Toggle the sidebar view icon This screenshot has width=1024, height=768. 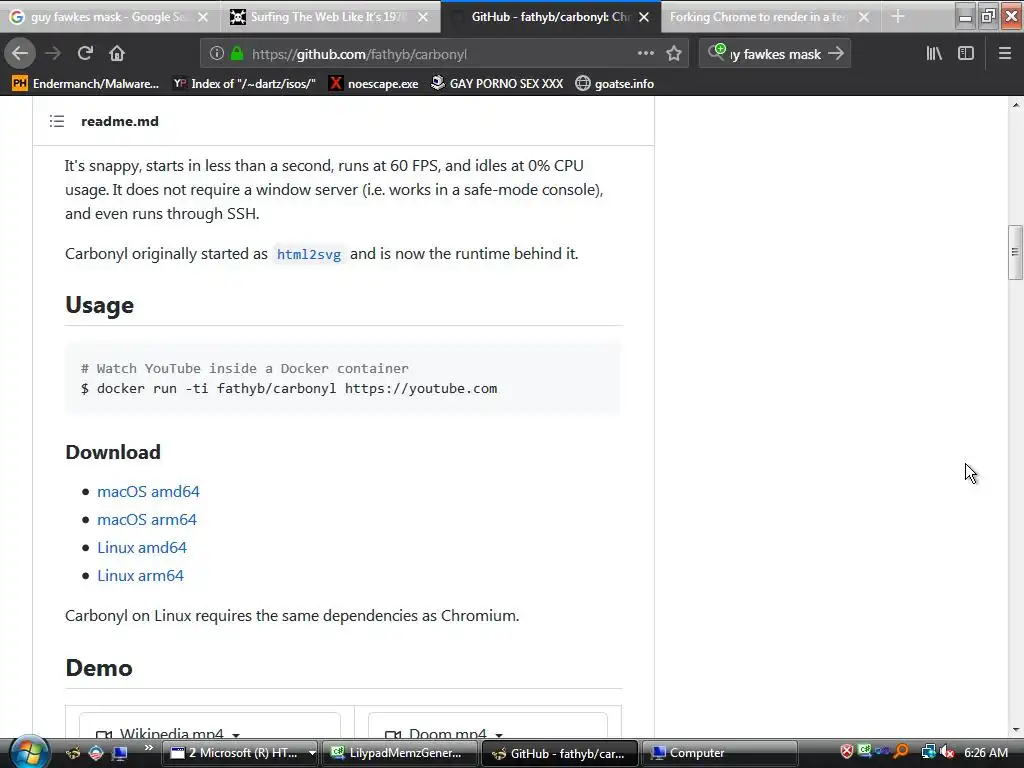(966, 54)
